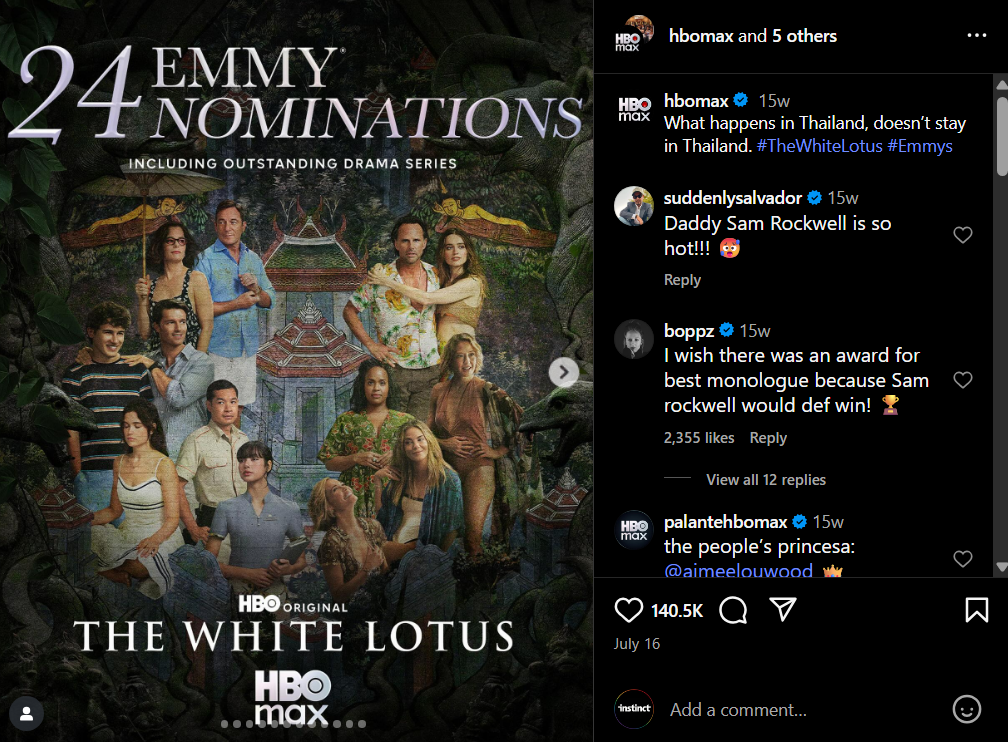Like palantehbomax's comment
The image size is (1008, 742).
point(962,559)
